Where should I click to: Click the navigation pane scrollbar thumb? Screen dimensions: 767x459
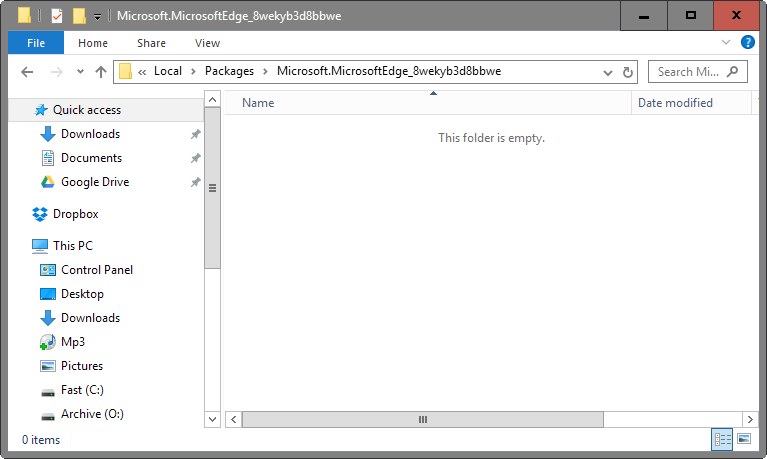(212, 188)
